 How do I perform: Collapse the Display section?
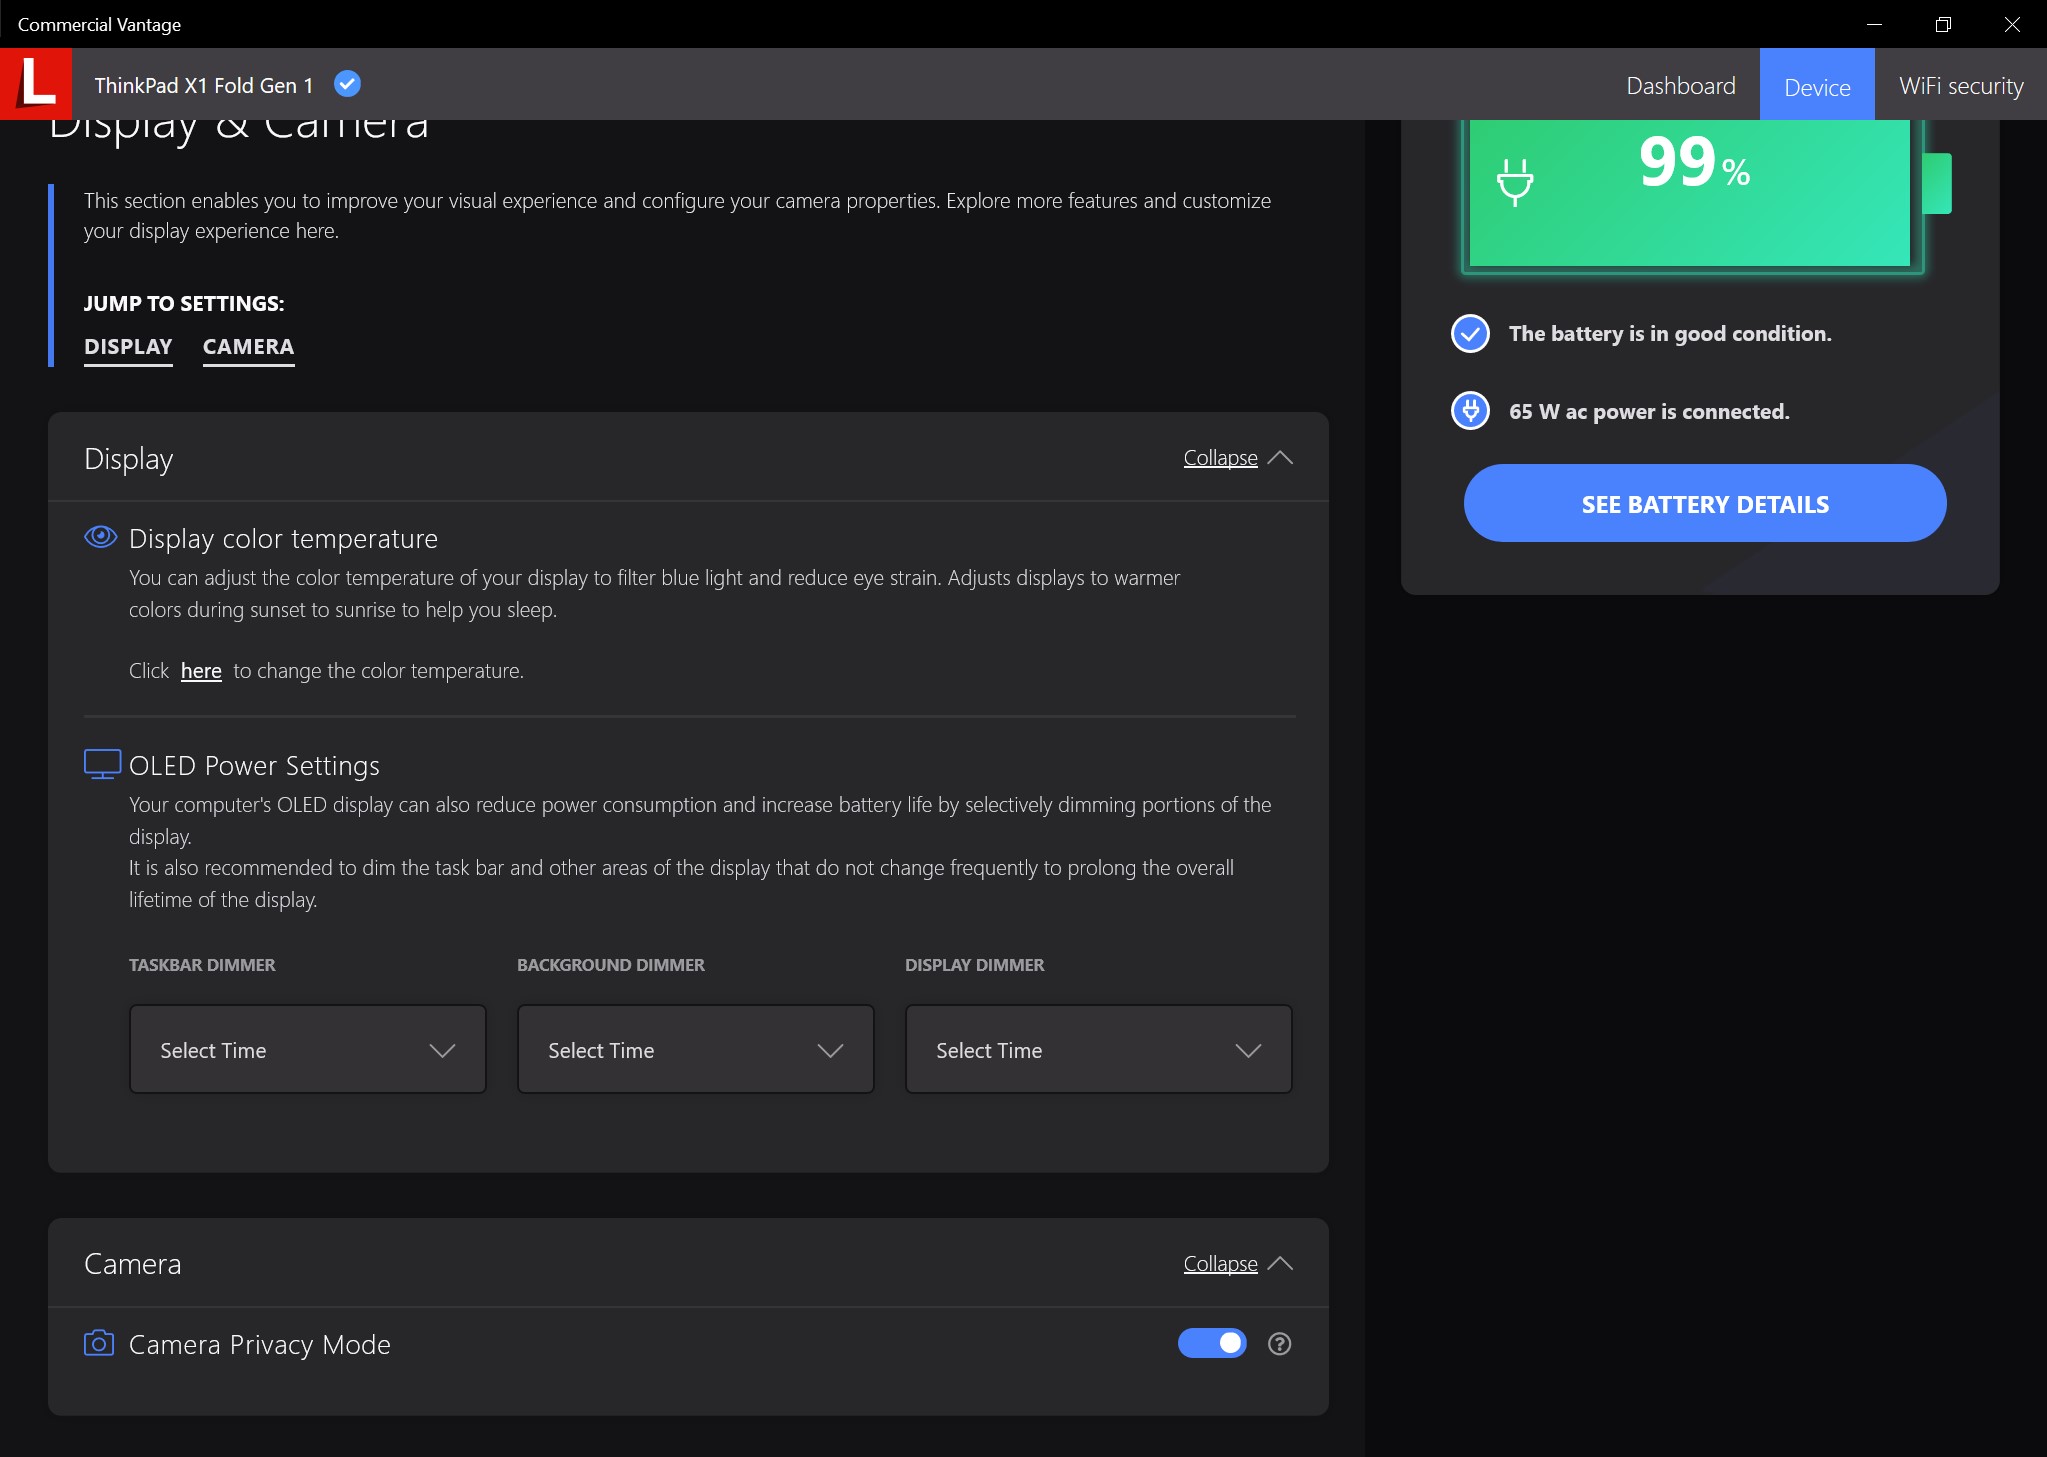[x=1237, y=458]
